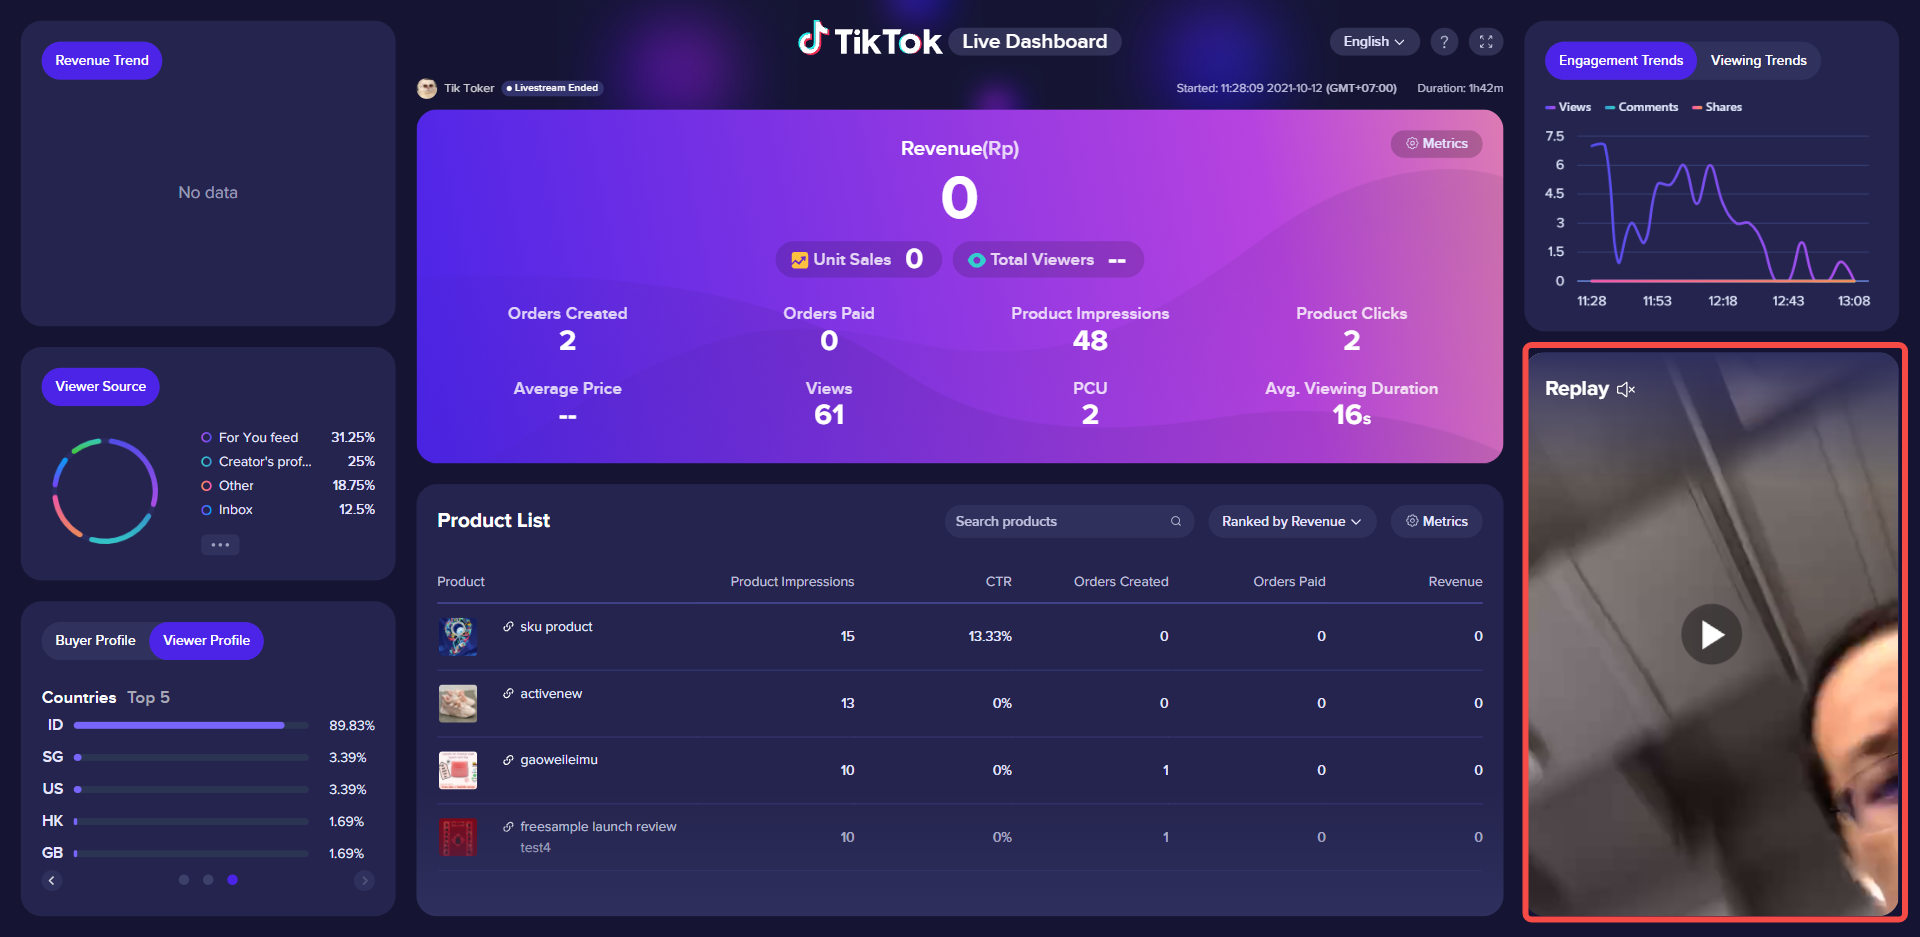Click the link icon beside sku product
Screen dimensions: 1920x937
[x=508, y=627]
